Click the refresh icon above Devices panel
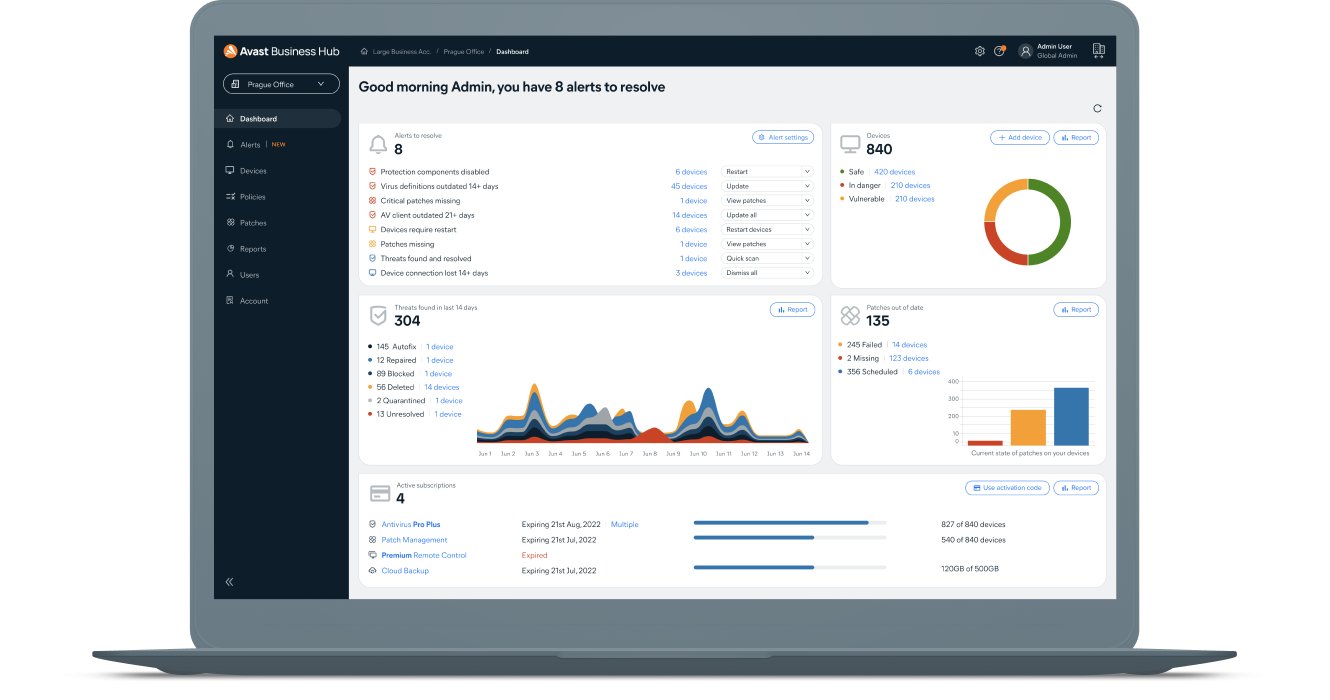1330x700 pixels. pos(1097,108)
